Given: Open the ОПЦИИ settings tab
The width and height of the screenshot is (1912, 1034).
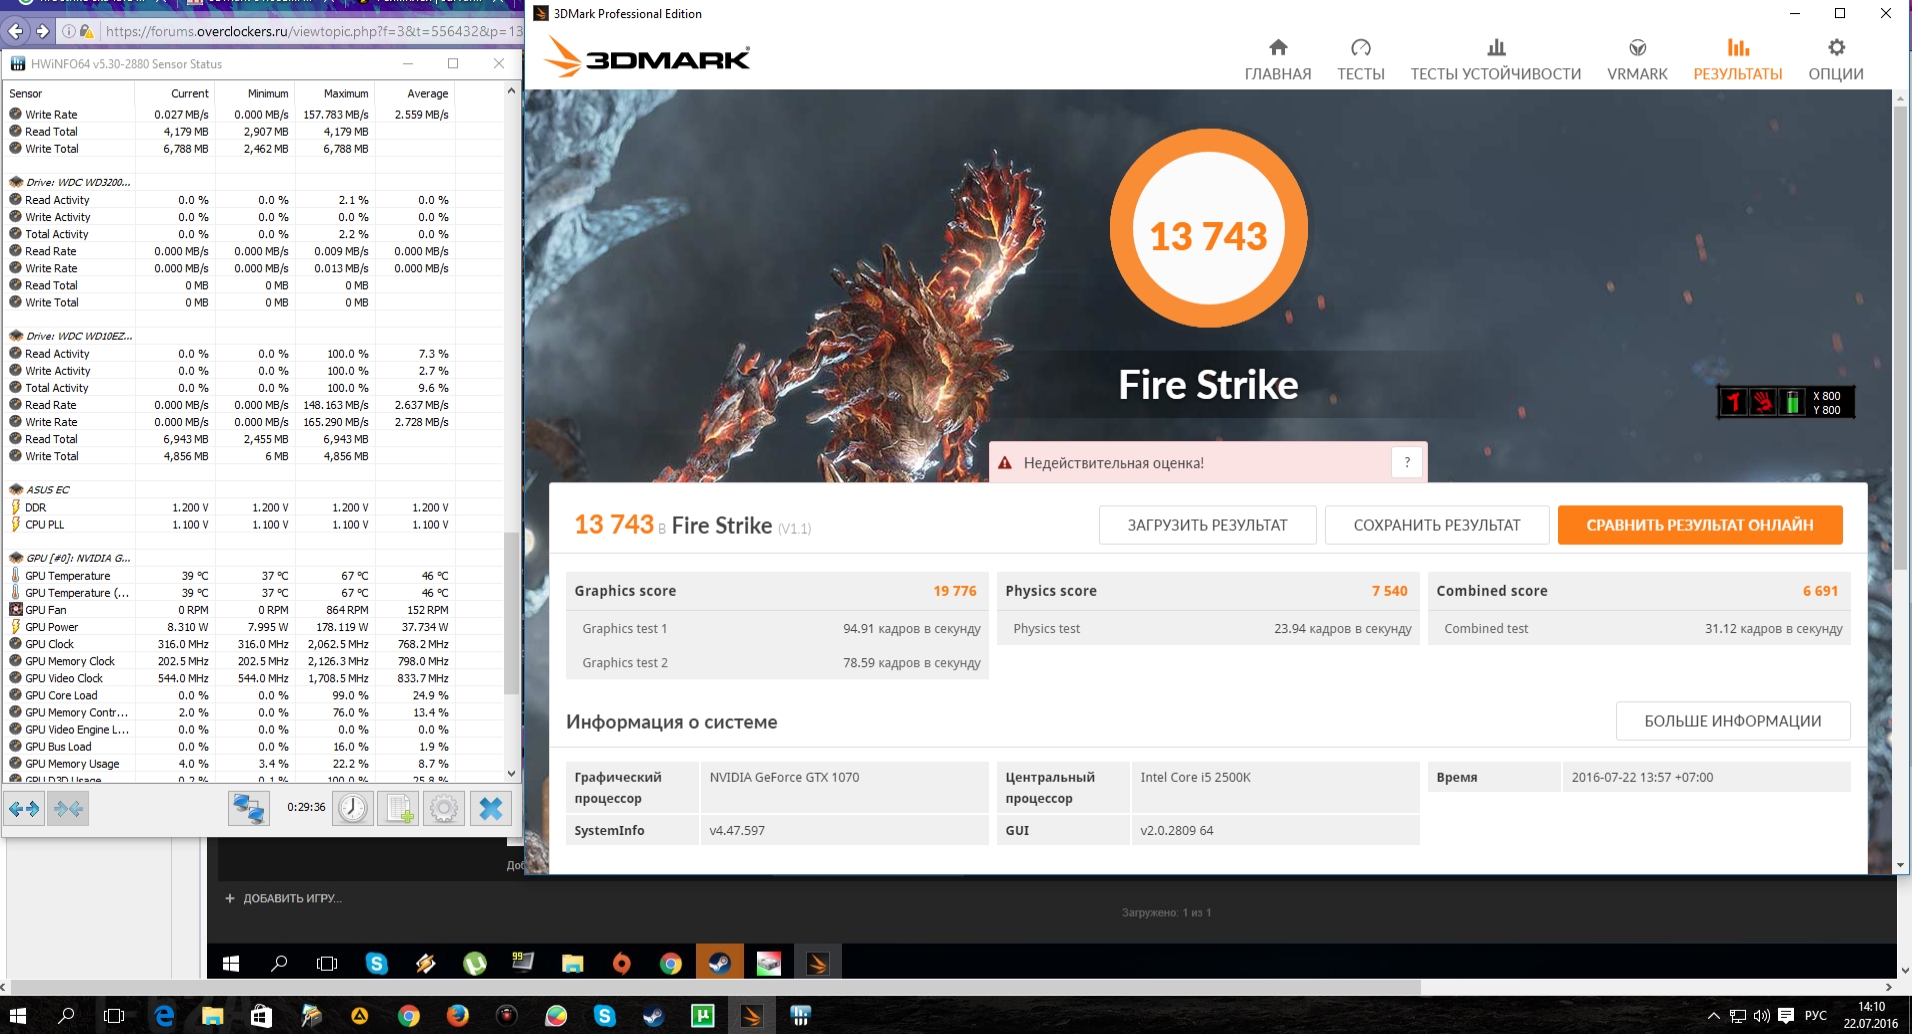Looking at the screenshot, I should [x=1836, y=60].
